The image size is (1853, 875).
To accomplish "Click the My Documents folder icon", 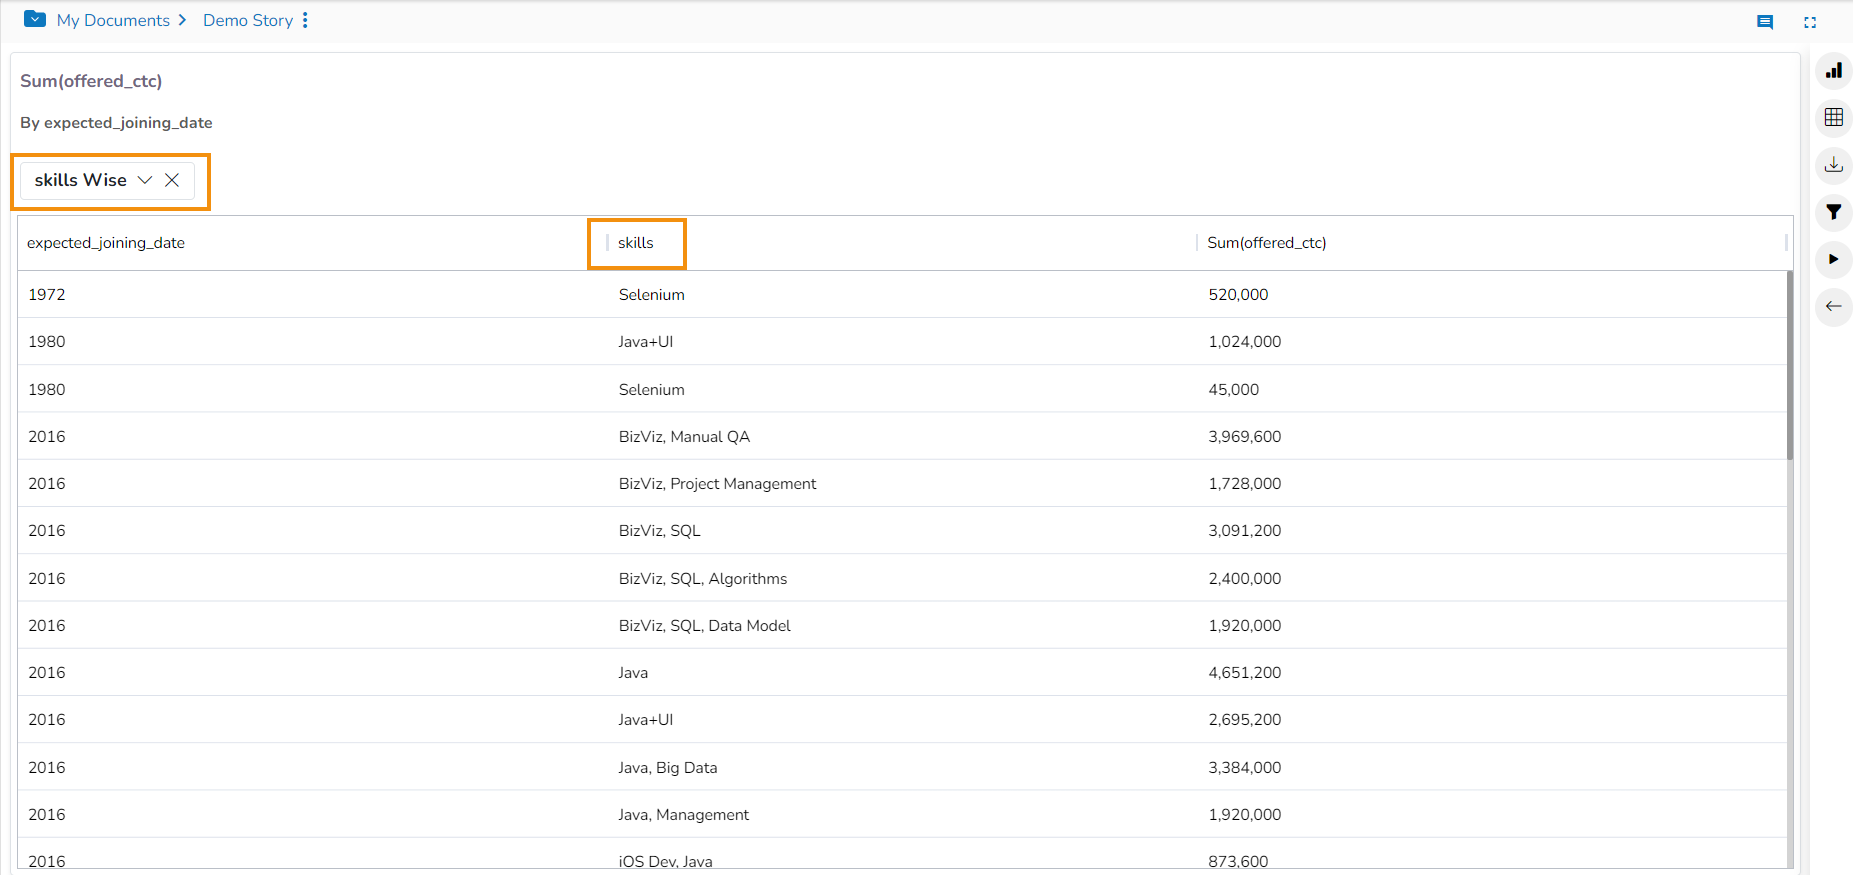I will [35, 19].
